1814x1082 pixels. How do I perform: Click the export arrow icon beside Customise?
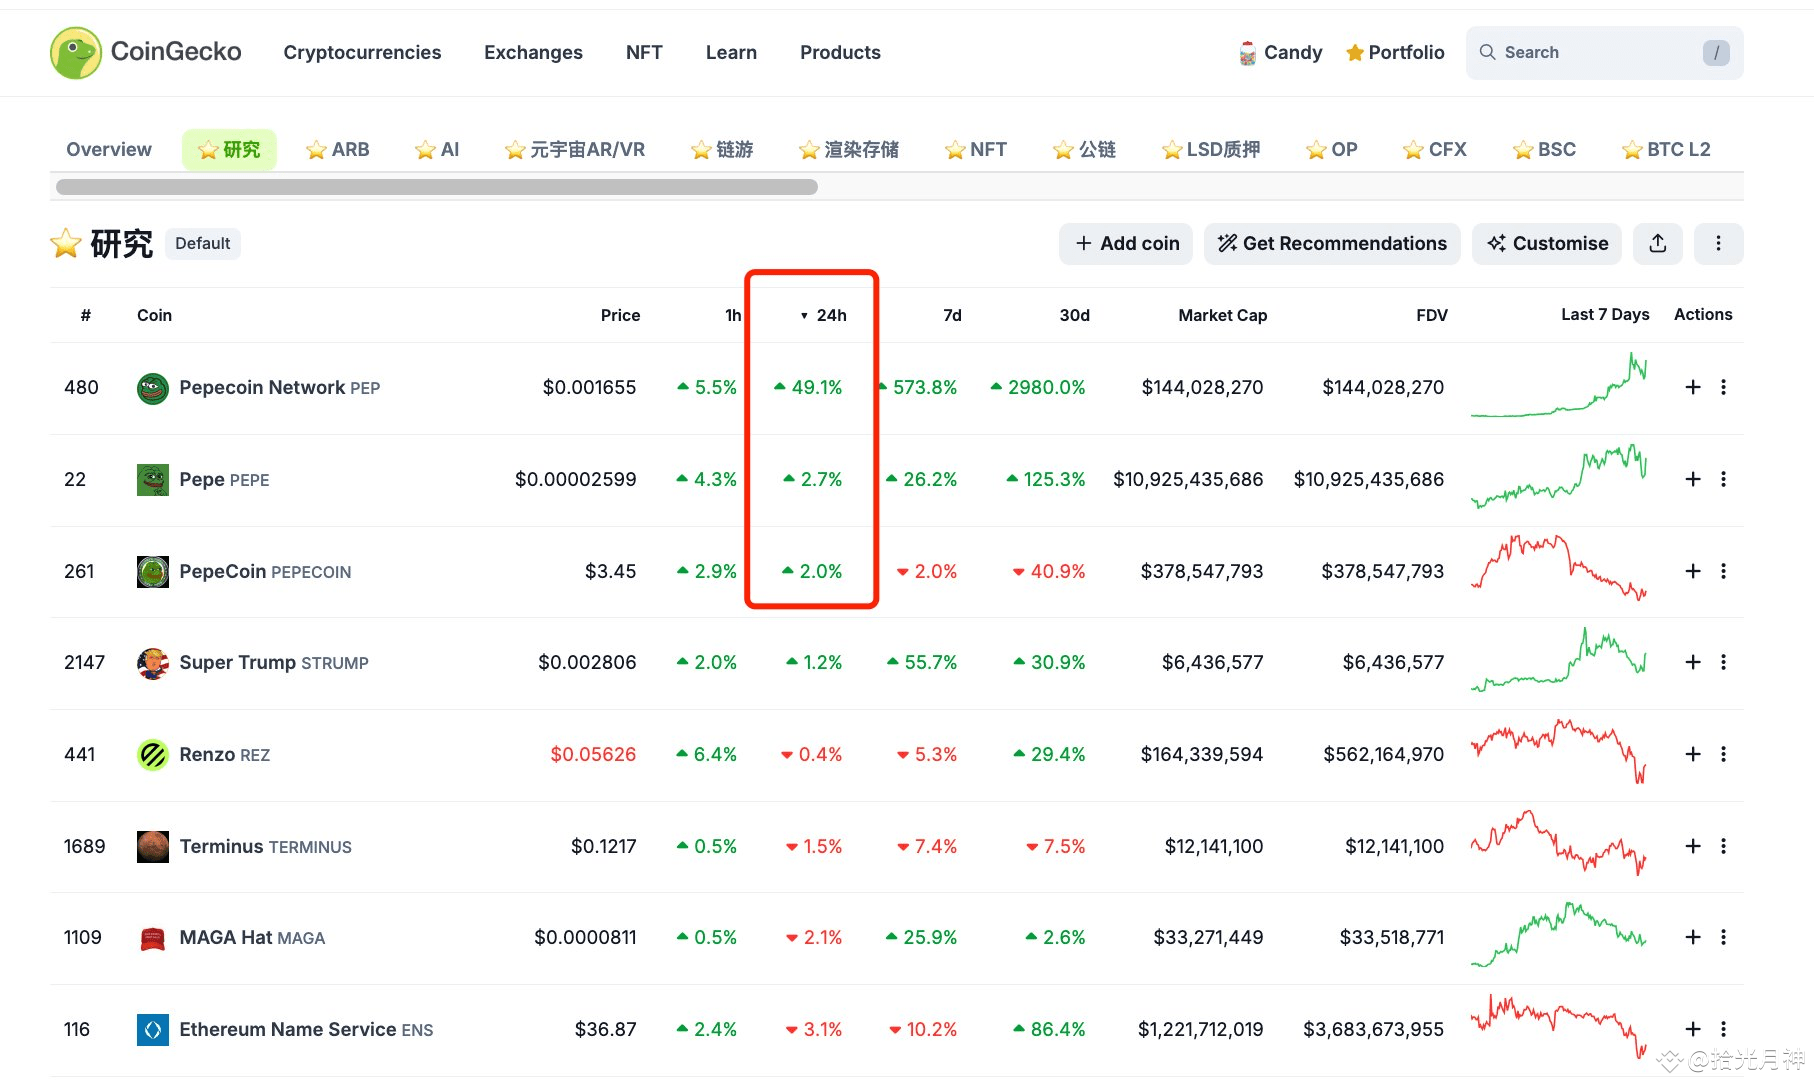pyautogui.click(x=1657, y=243)
